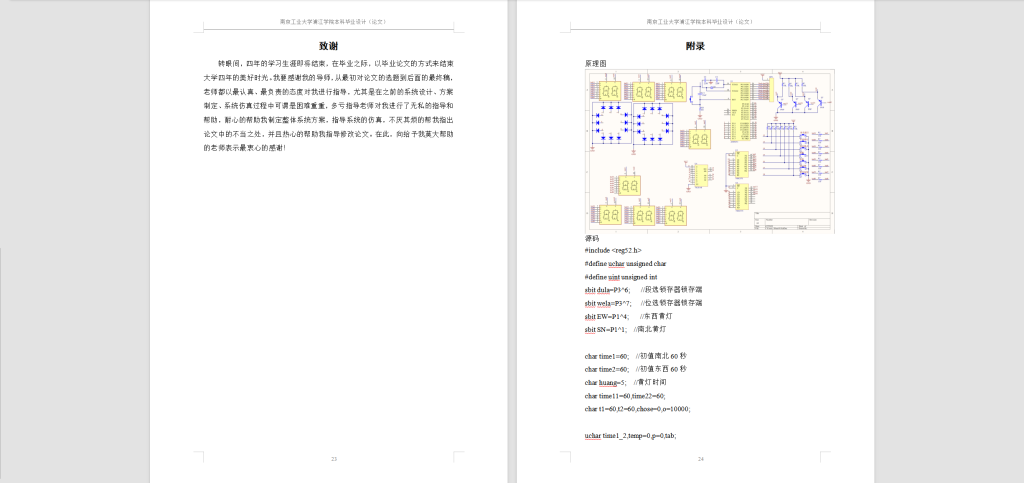Click the line starting char t1=60,t2=60

[x=637, y=409]
